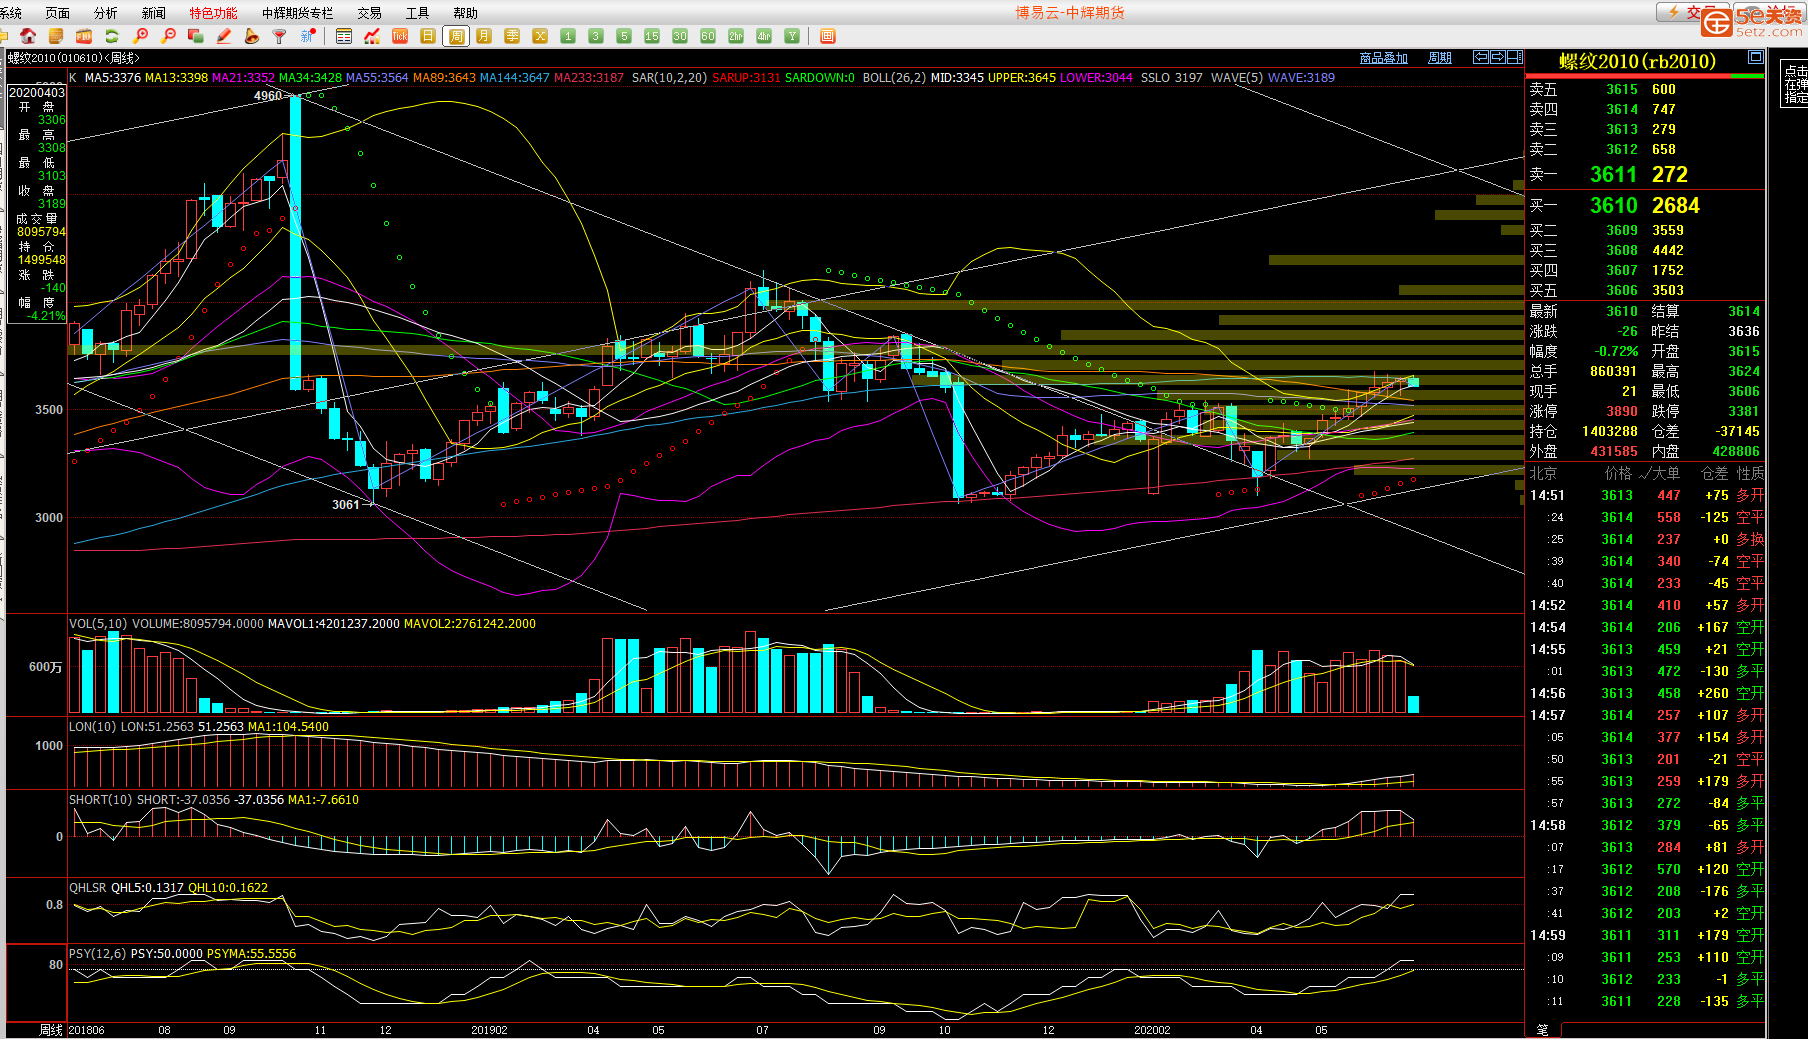Select the 30-minute period button
1808x1039 pixels.
680,36
